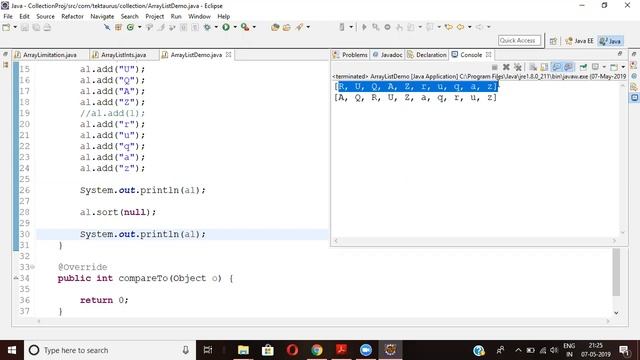Switch to the Java EE perspective
The height and width of the screenshot is (360, 640).
click(579, 41)
